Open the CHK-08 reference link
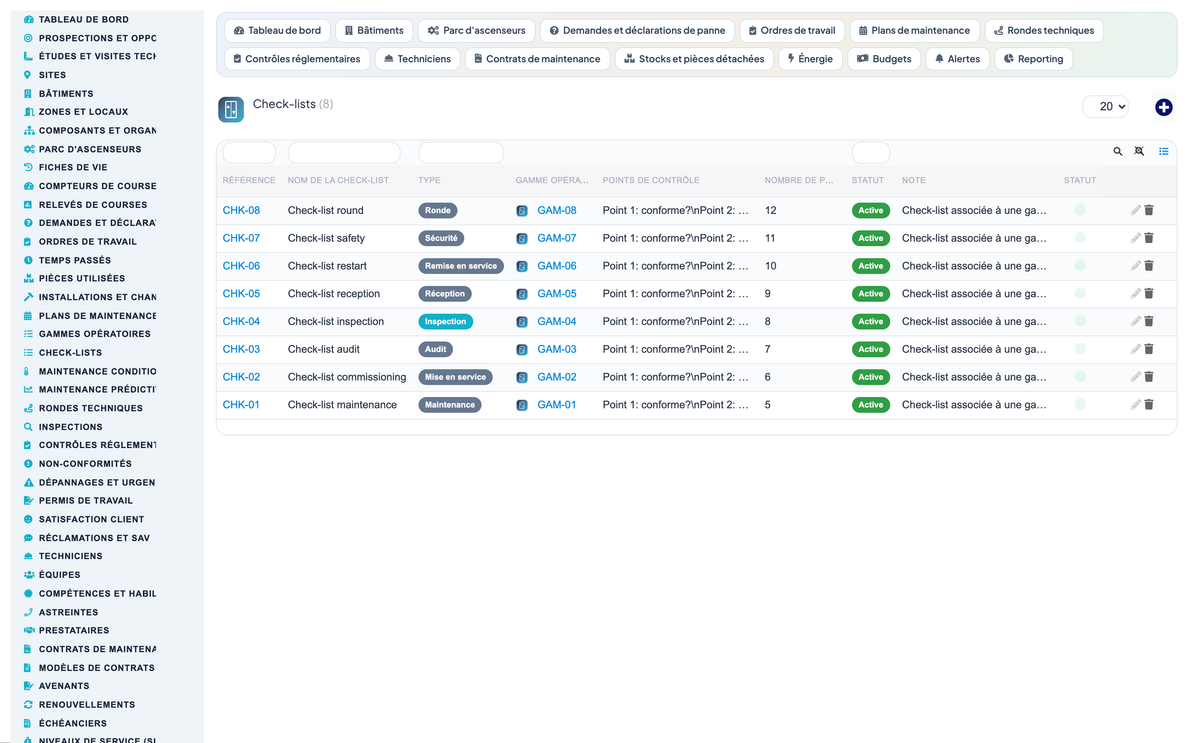The width and height of the screenshot is (1200, 743). [x=241, y=210]
